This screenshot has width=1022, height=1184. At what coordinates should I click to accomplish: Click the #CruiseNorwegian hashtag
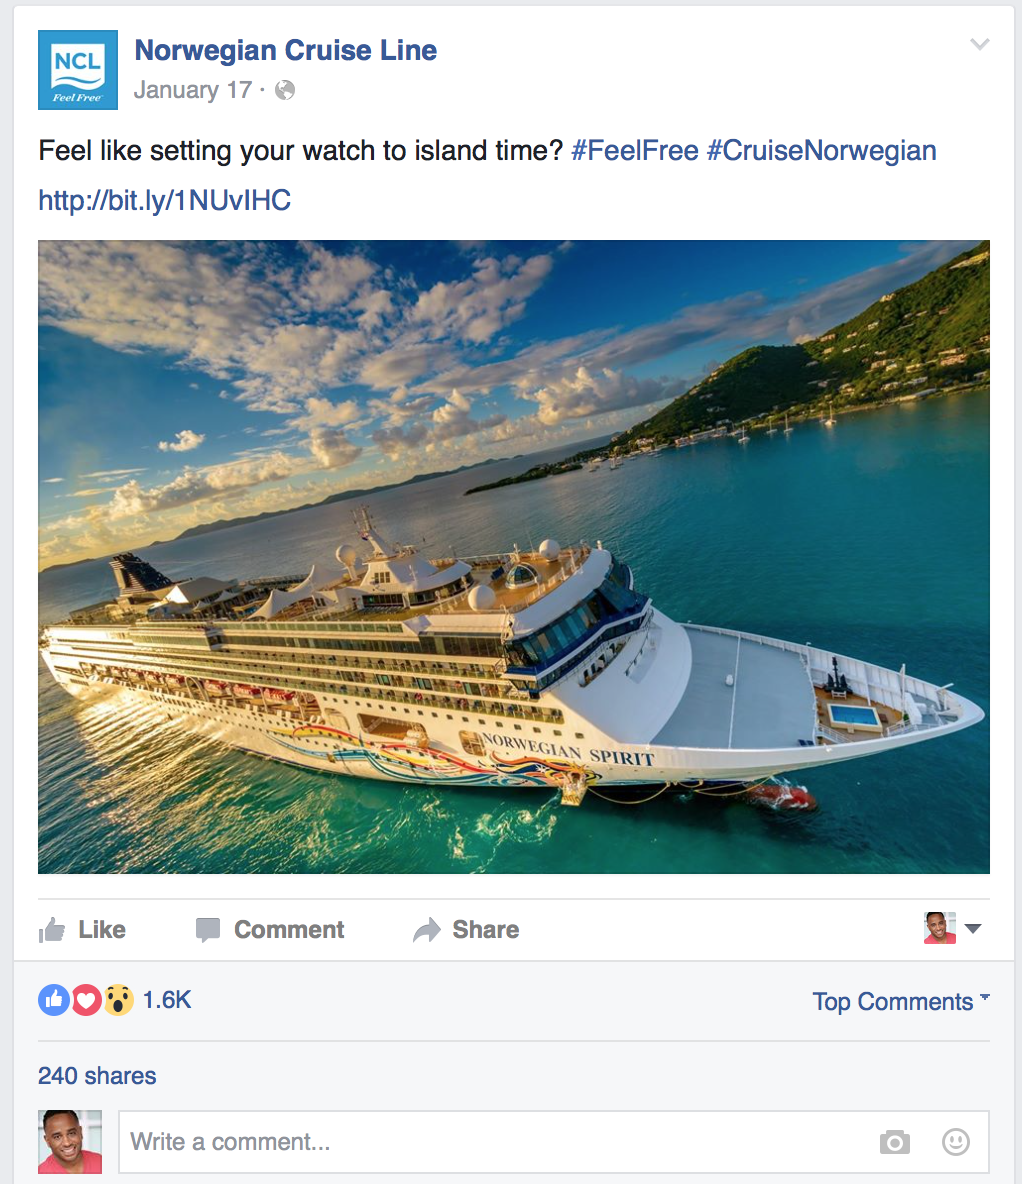coord(821,150)
